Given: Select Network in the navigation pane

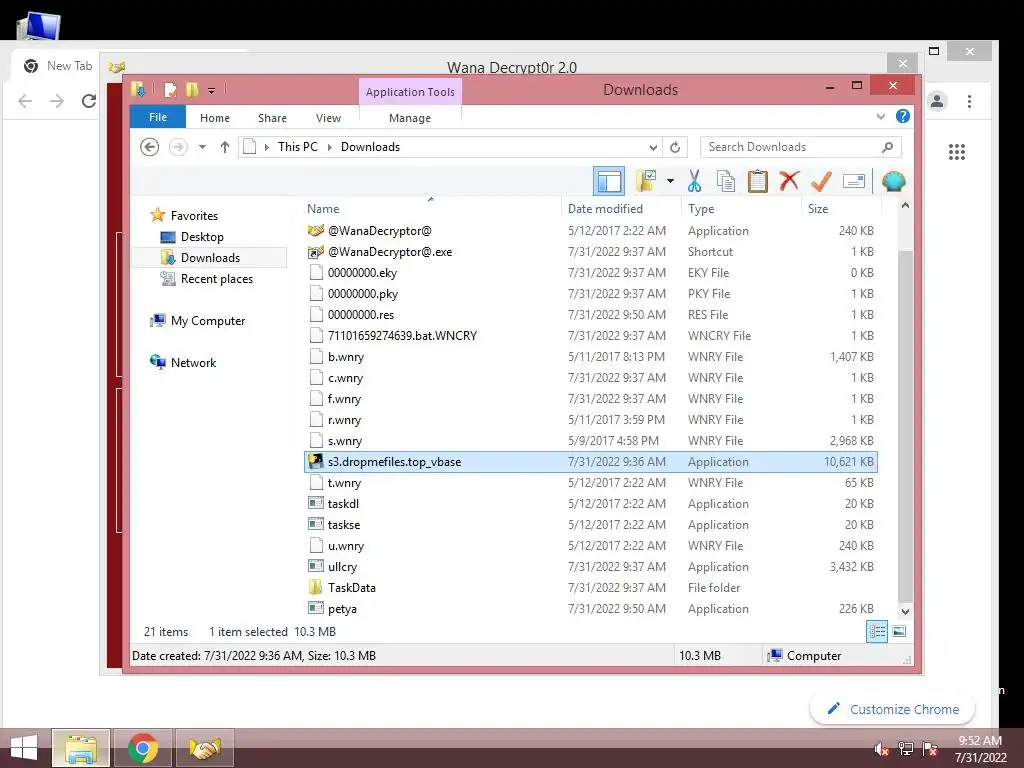Looking at the screenshot, I should tap(193, 362).
